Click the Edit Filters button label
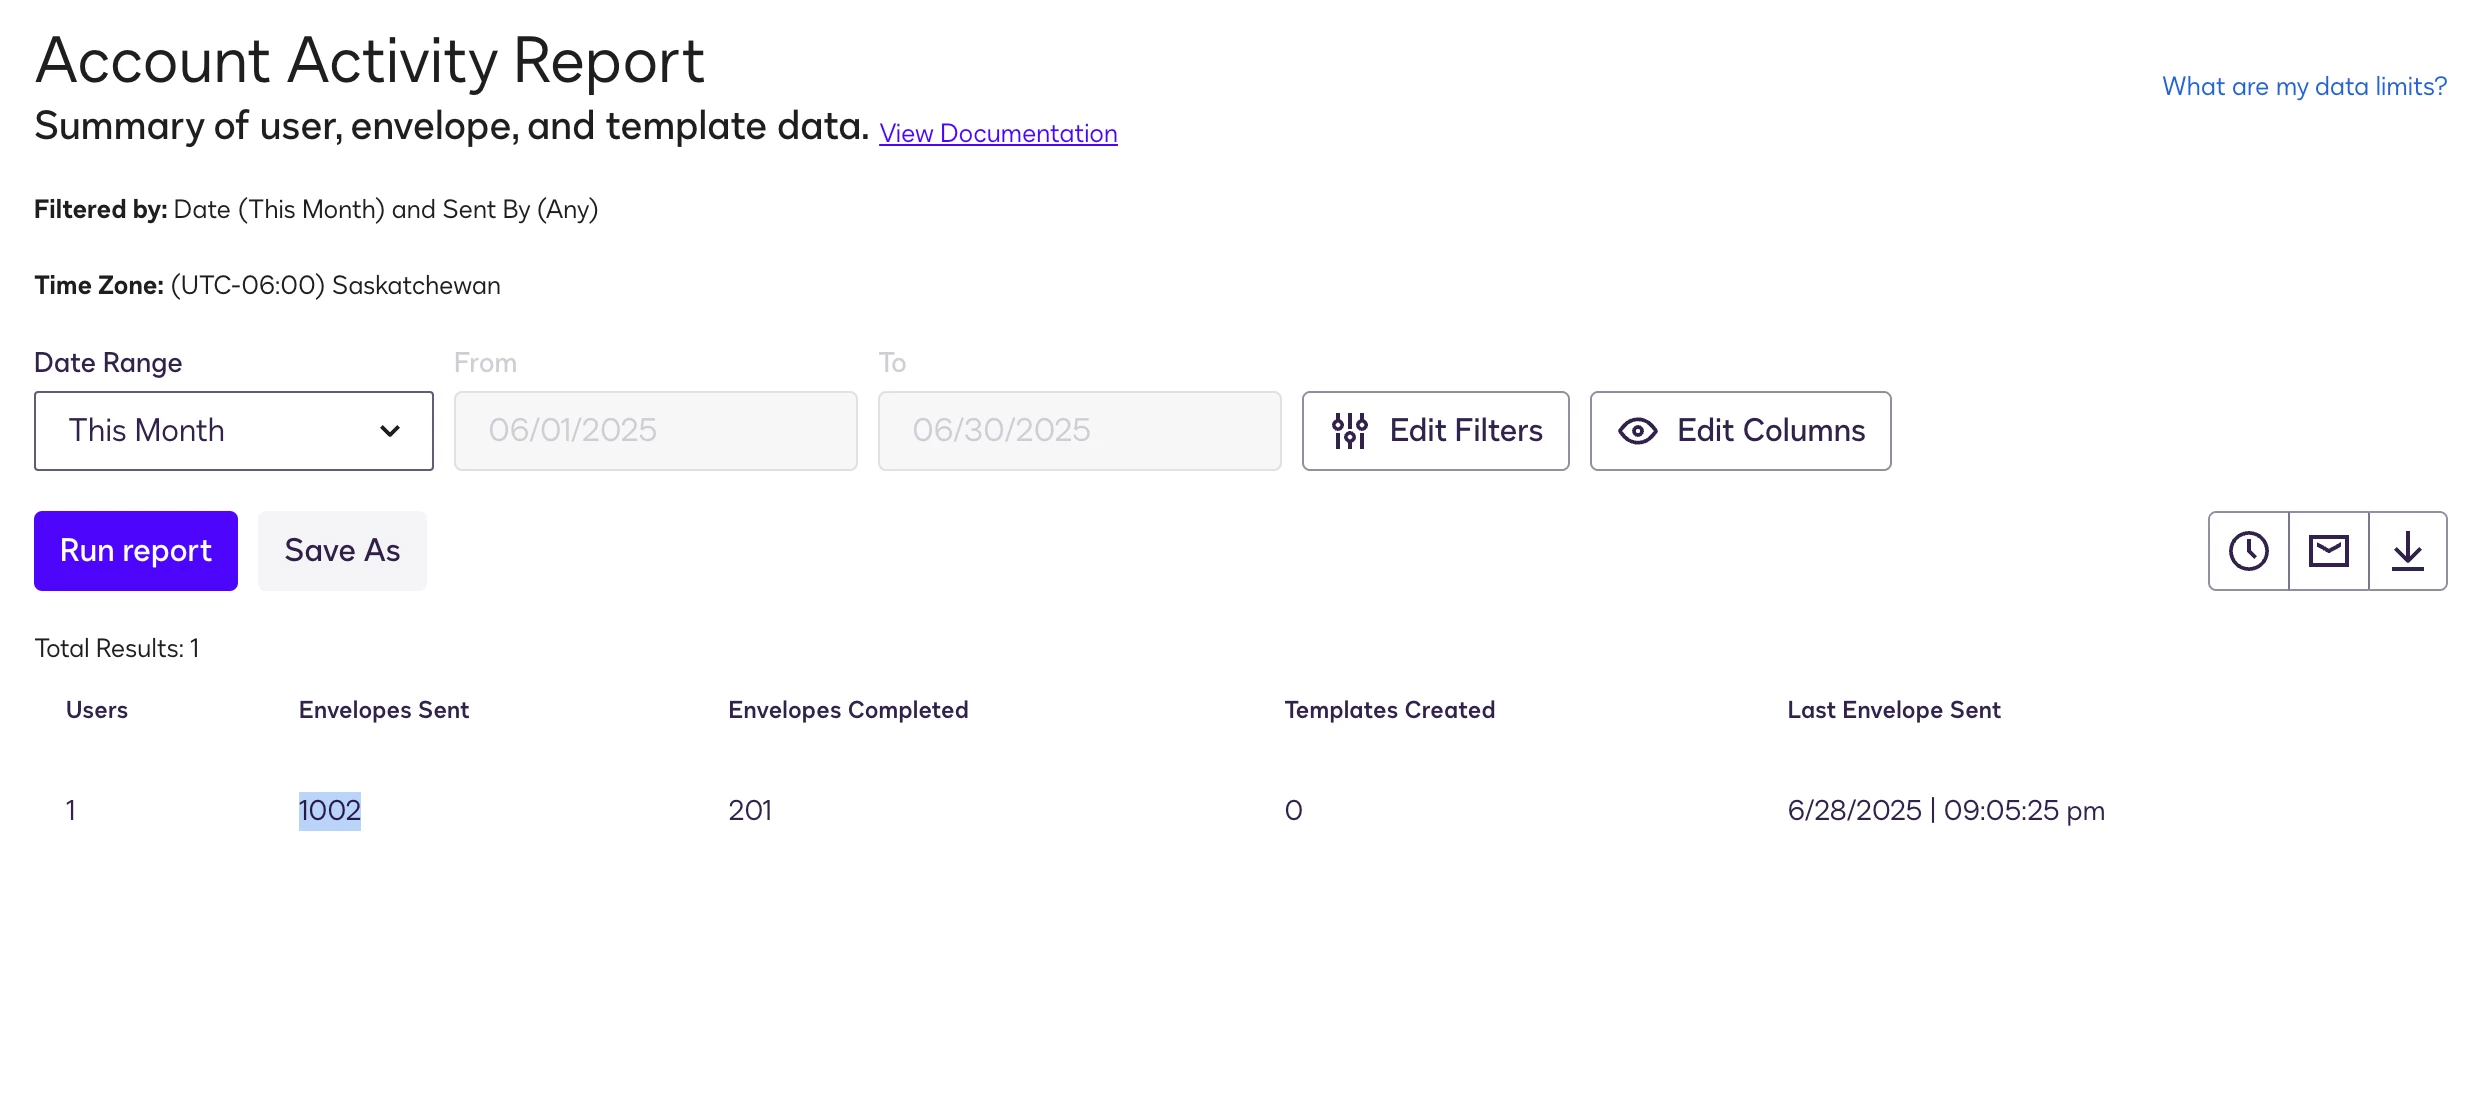The height and width of the screenshot is (1116, 2484). click(x=1466, y=431)
